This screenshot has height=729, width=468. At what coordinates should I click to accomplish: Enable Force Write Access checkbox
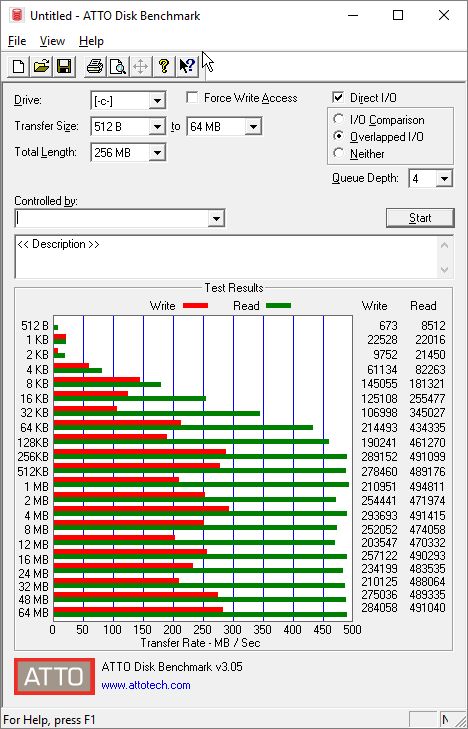tap(192, 98)
